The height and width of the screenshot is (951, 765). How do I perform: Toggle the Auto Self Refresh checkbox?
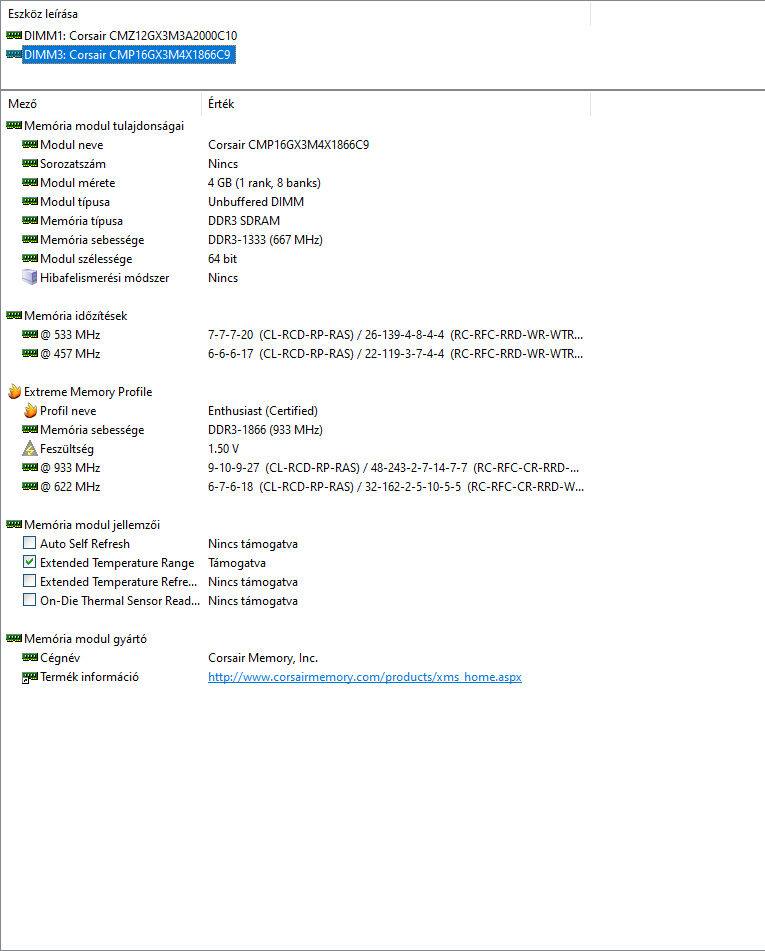click(x=29, y=543)
